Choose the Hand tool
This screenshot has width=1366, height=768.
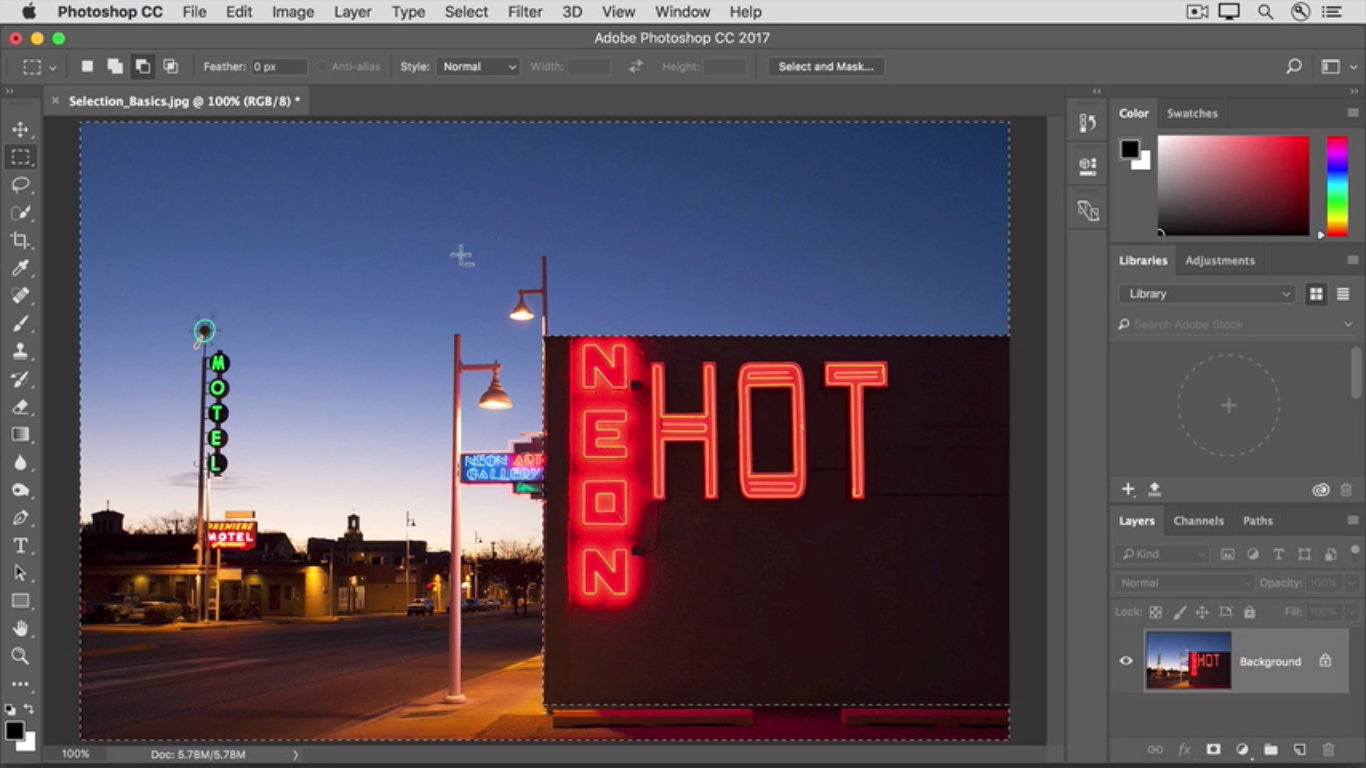pos(20,629)
